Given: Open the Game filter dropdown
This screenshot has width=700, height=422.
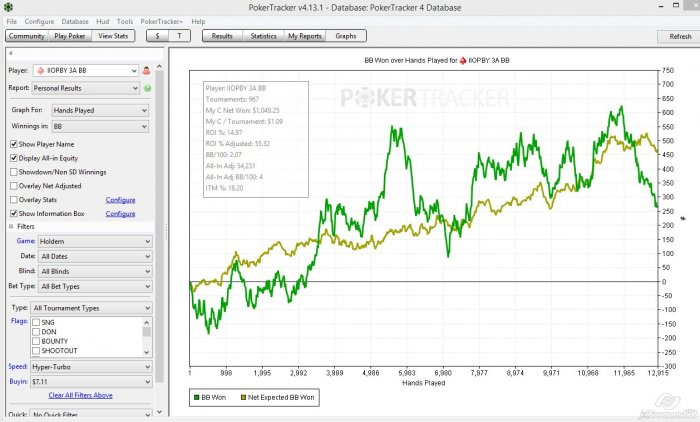Looking at the screenshot, I should (95, 241).
